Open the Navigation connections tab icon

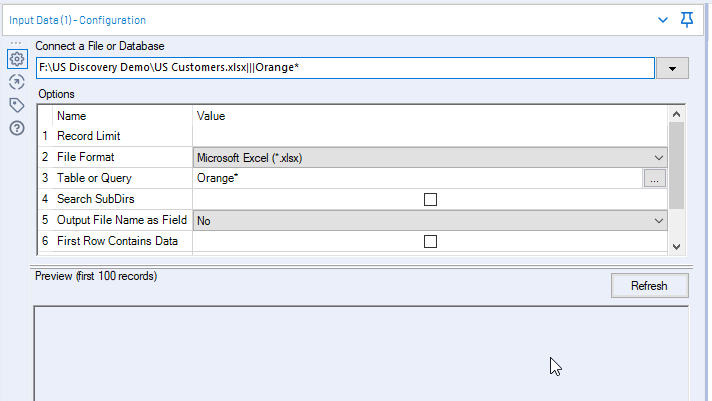click(16, 82)
